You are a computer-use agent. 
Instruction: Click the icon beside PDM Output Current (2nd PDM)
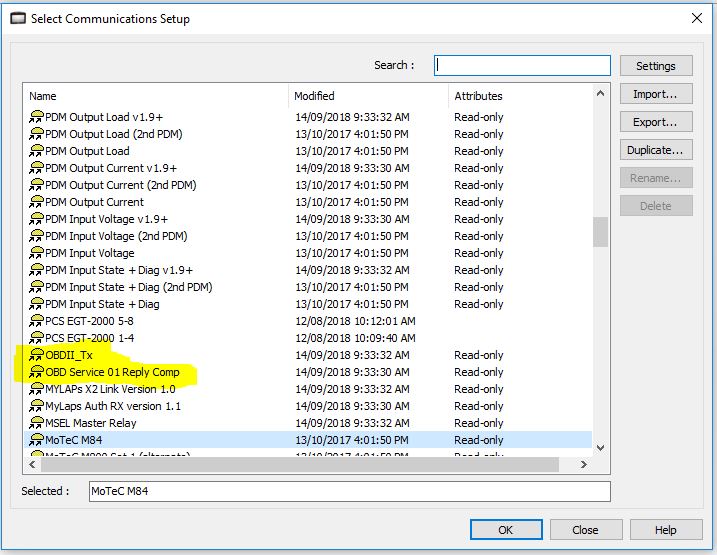(x=37, y=185)
